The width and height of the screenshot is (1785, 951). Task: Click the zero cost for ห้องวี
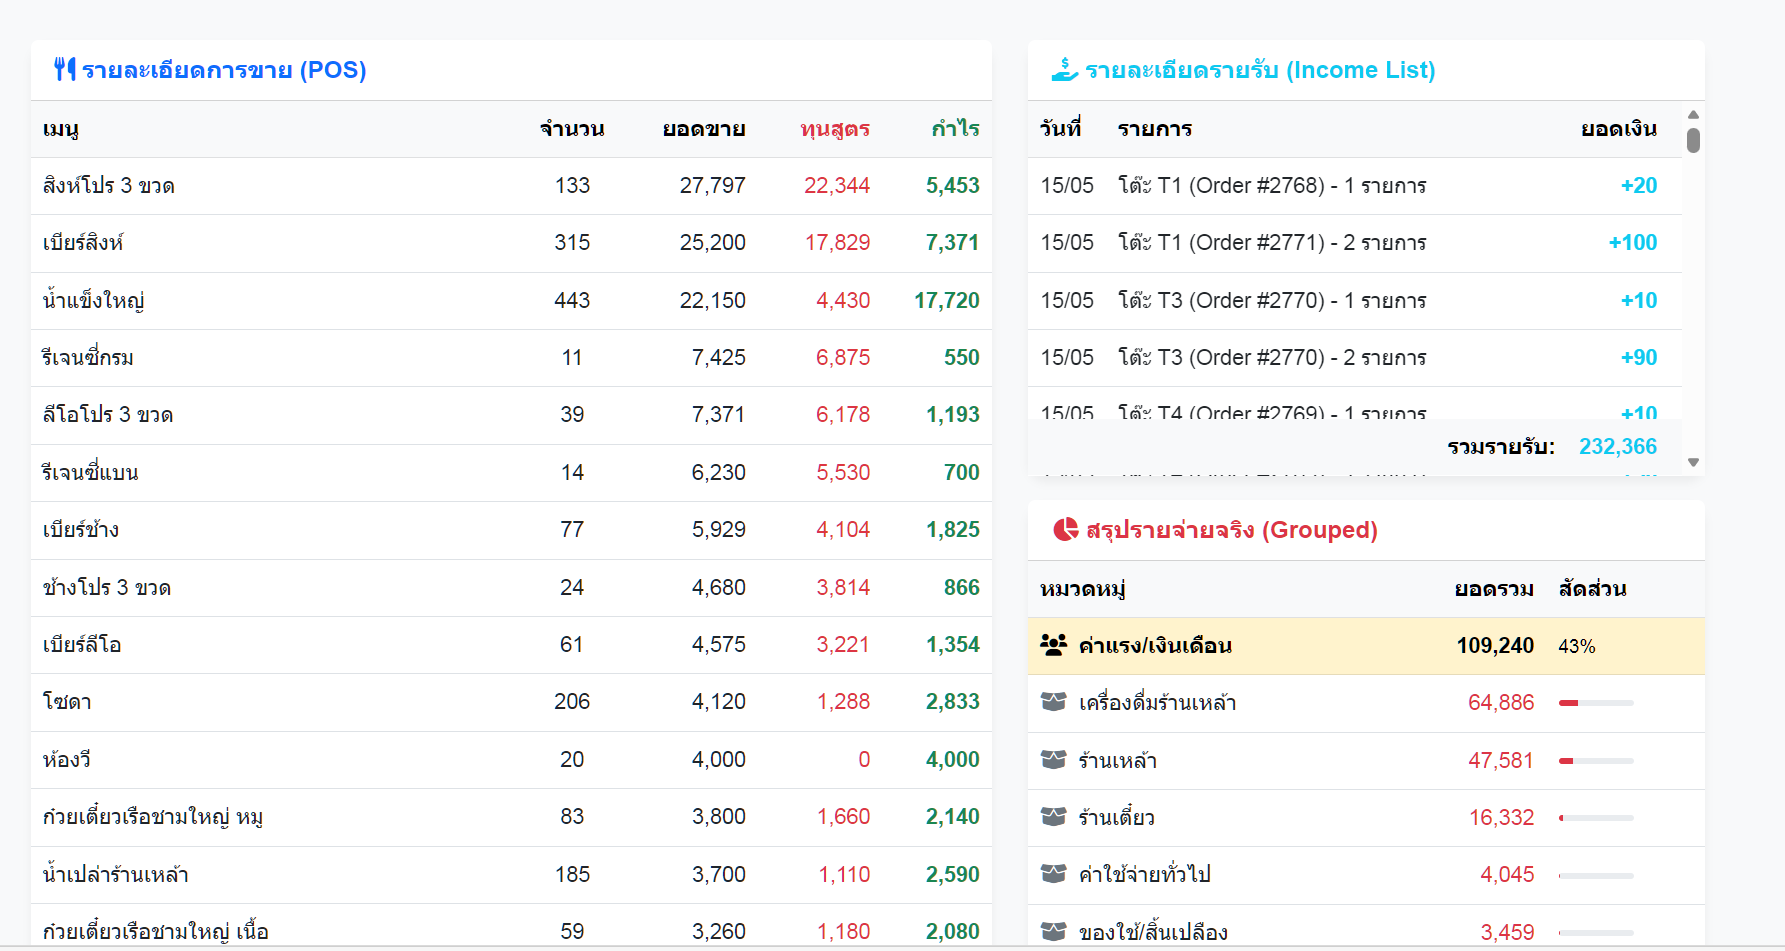click(x=864, y=760)
